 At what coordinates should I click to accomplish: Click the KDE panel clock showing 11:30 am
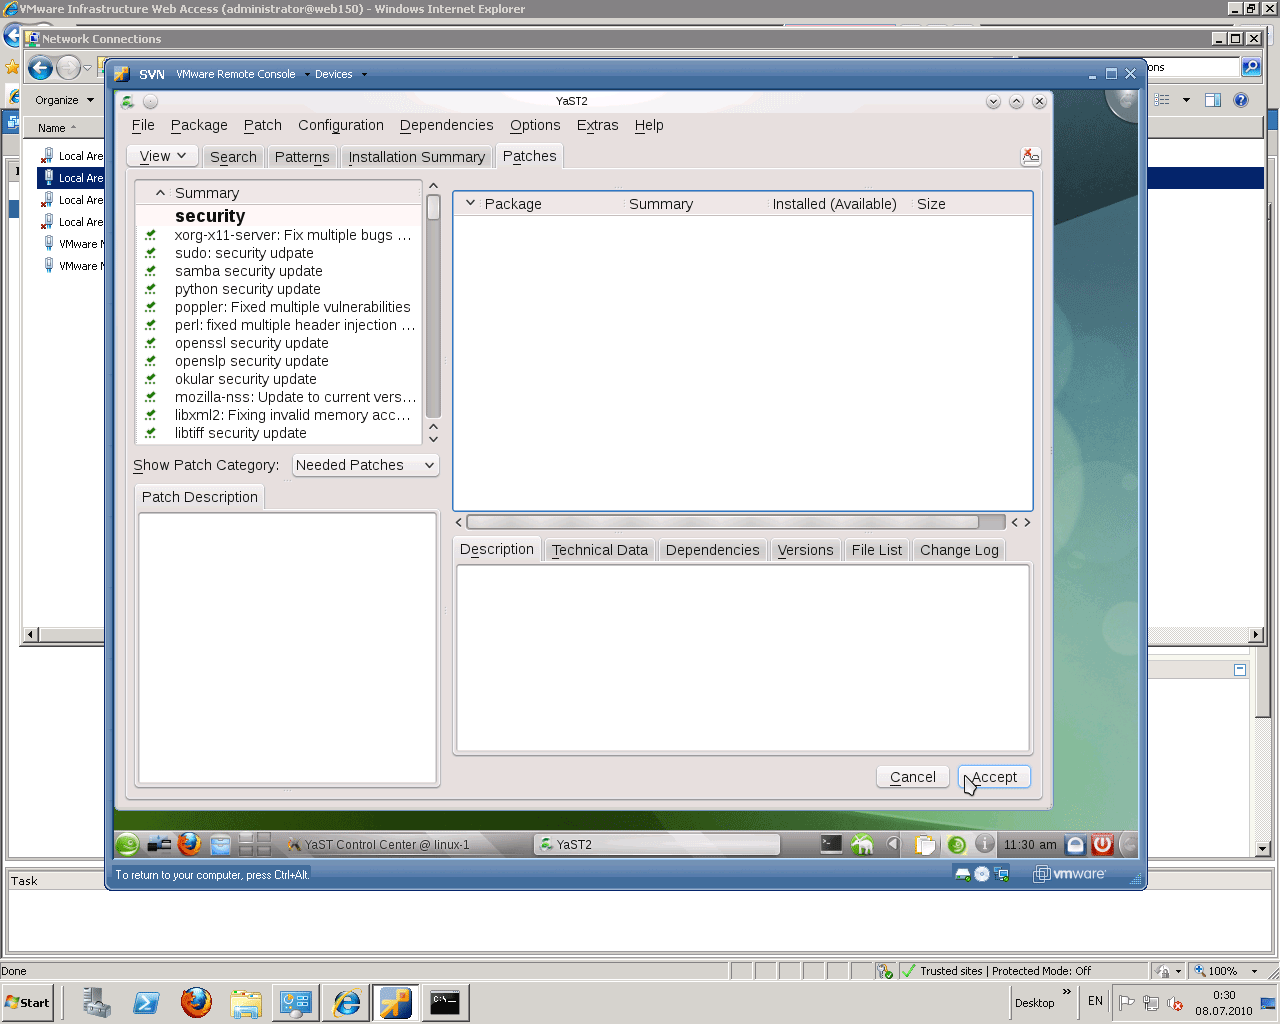click(1030, 845)
